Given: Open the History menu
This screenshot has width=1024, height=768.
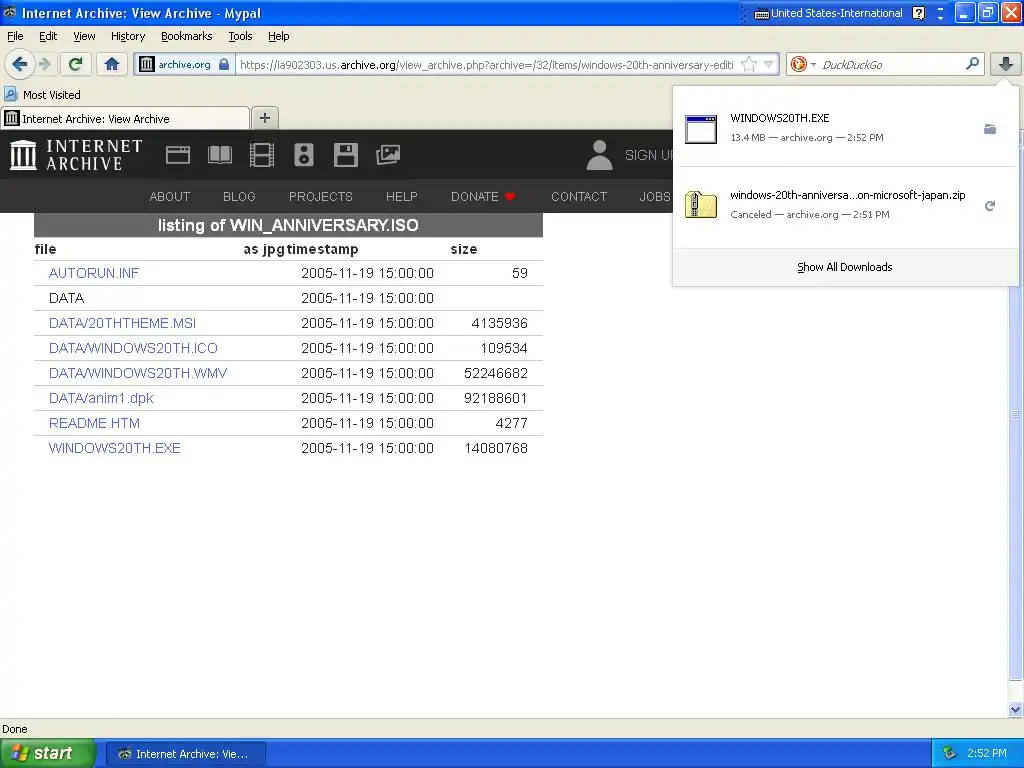Looking at the screenshot, I should (x=127, y=36).
